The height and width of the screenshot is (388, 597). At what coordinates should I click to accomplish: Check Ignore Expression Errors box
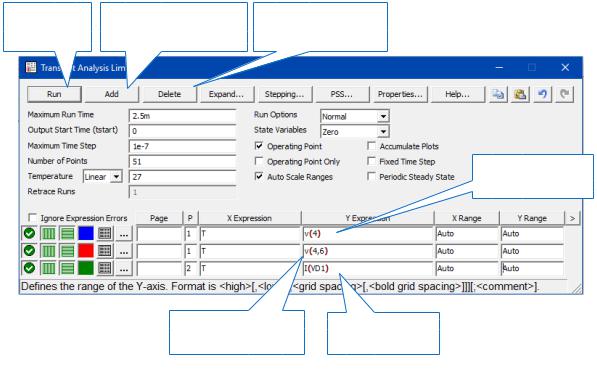pos(33,218)
